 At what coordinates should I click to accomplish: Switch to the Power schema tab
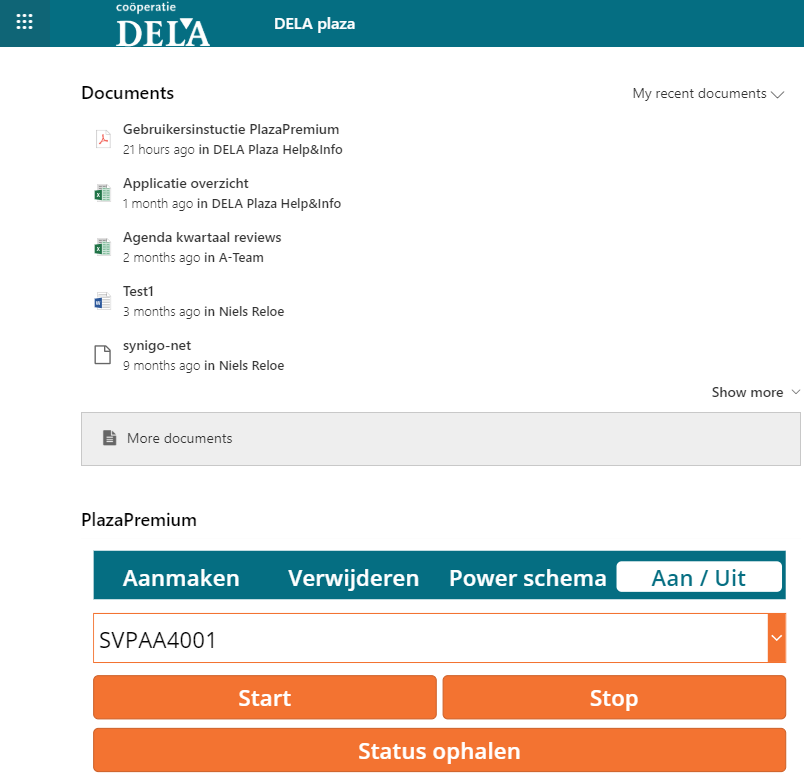coord(528,578)
